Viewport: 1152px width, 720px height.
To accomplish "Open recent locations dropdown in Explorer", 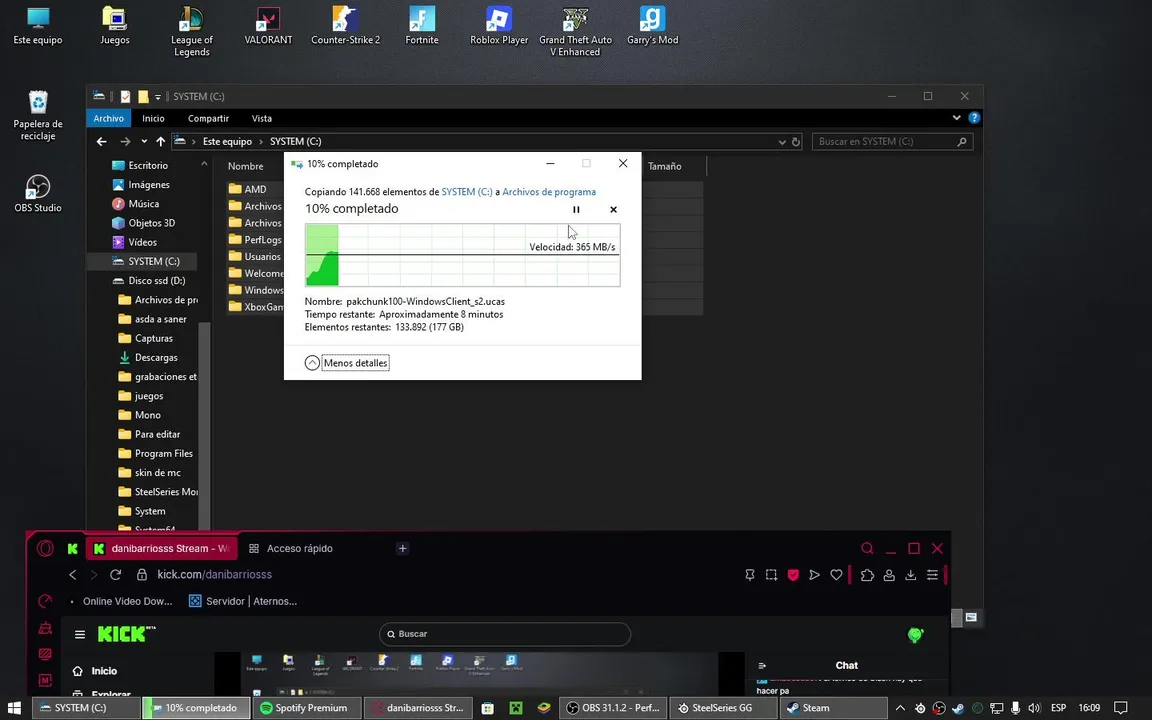I will coord(144,141).
